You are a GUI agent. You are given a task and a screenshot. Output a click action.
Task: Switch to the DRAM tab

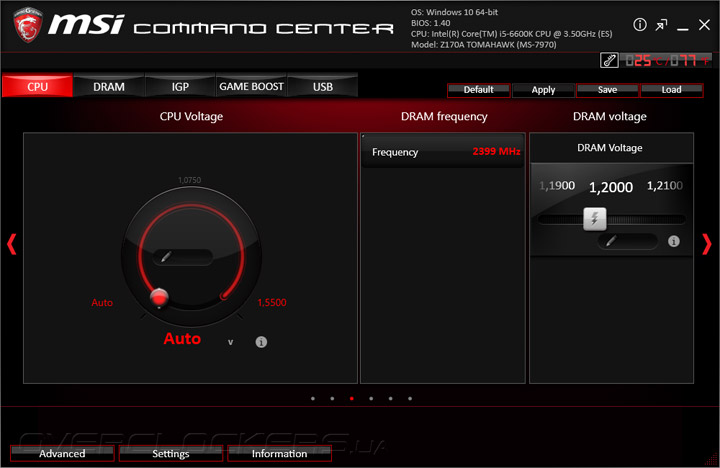pyautogui.click(x=109, y=86)
